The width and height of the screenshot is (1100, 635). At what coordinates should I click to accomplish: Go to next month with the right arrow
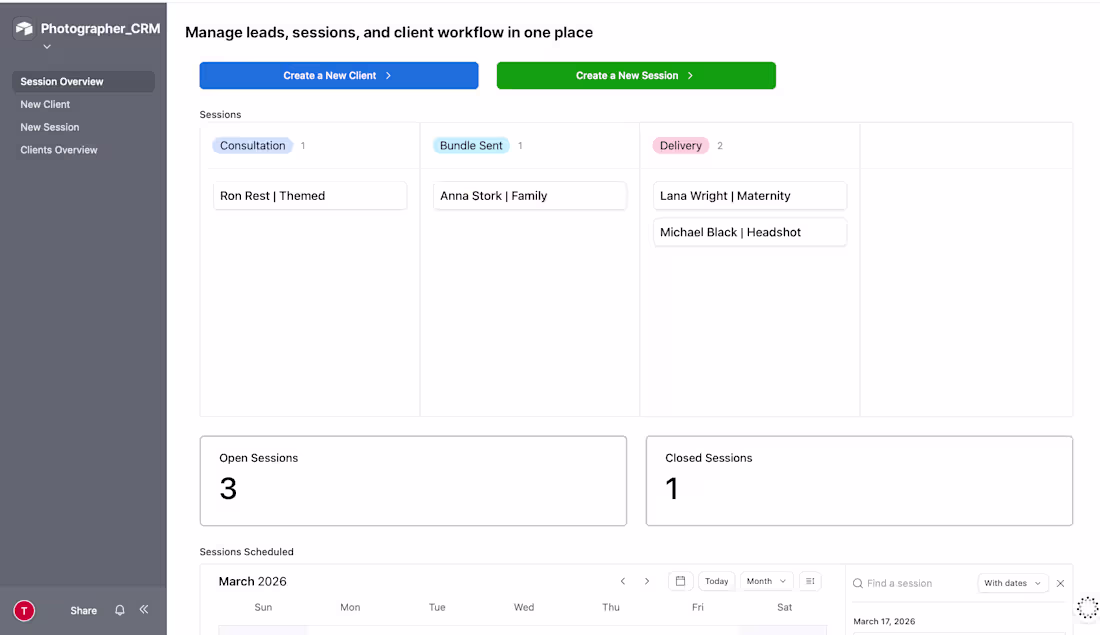tap(647, 581)
